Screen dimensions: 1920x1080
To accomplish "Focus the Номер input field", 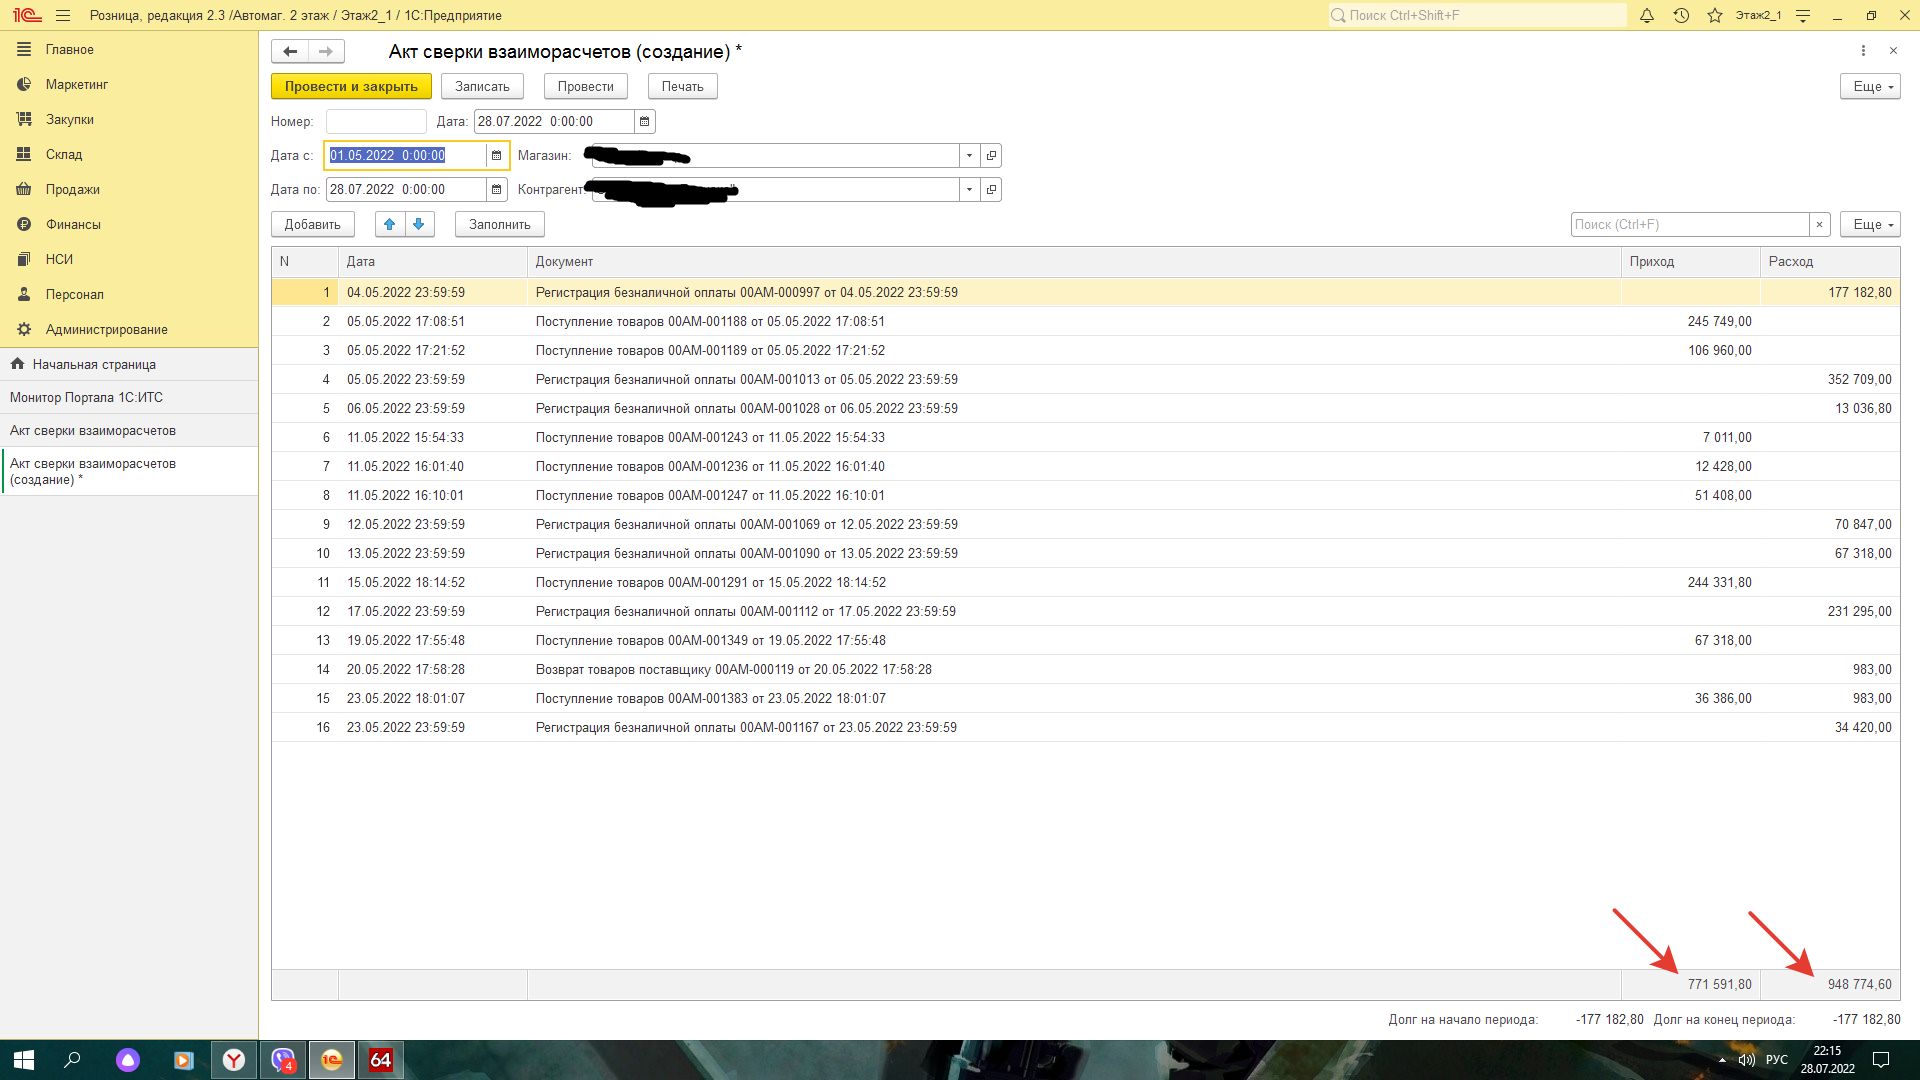I will [x=376, y=121].
